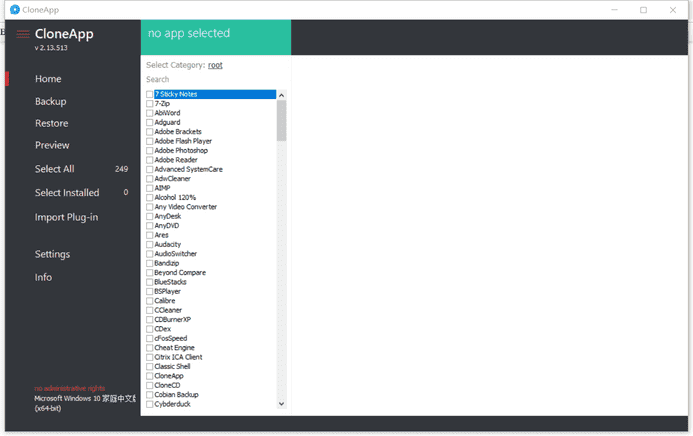Enable the Adobe Flash Player checkbox
Viewport: 693px width, 436px height.
tap(149, 141)
